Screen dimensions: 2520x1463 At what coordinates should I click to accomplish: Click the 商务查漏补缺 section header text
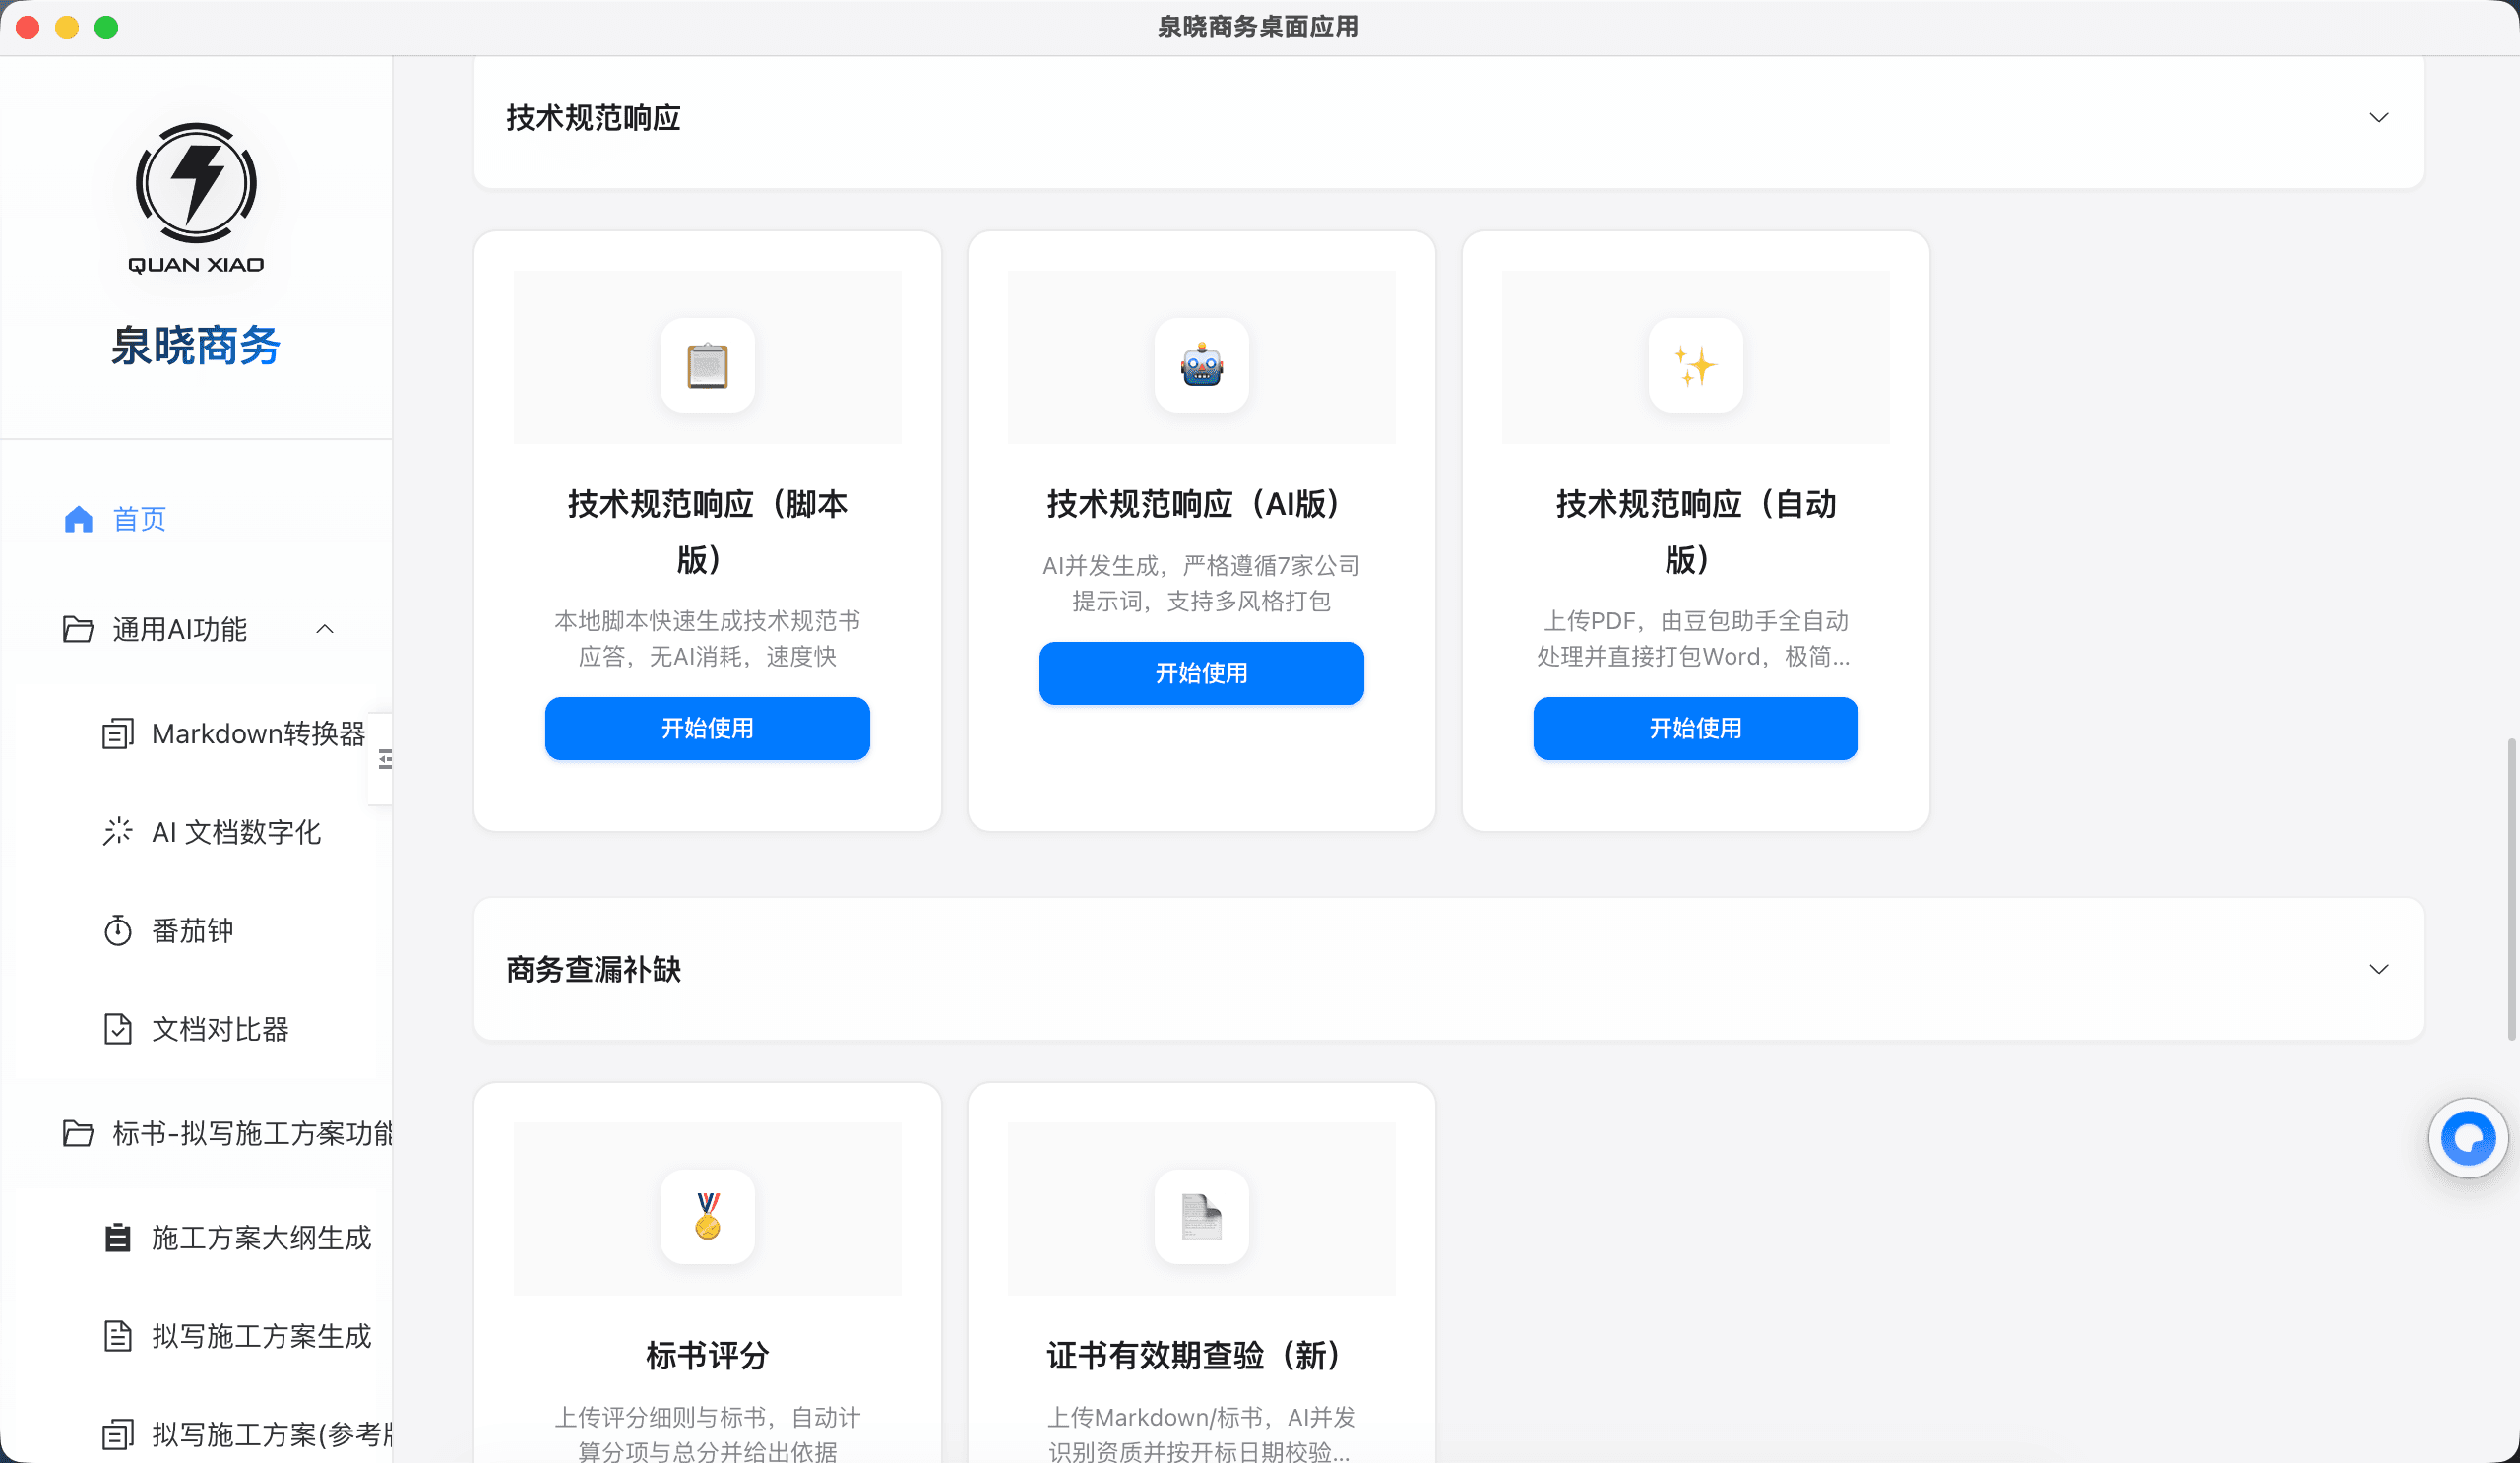click(x=593, y=969)
